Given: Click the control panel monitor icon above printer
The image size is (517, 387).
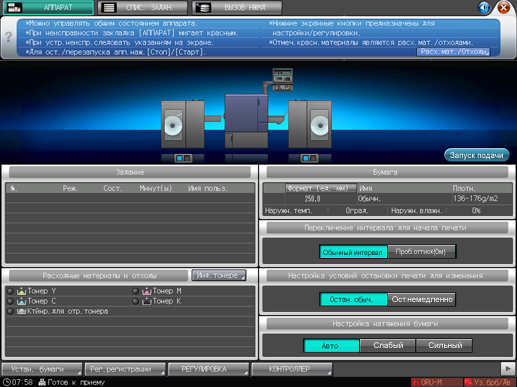Looking at the screenshot, I should tap(283, 79).
